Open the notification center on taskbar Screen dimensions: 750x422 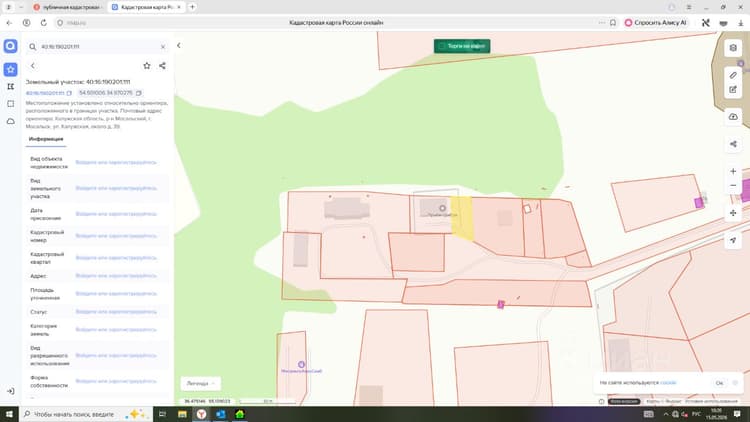pyautogui.click(x=737, y=414)
